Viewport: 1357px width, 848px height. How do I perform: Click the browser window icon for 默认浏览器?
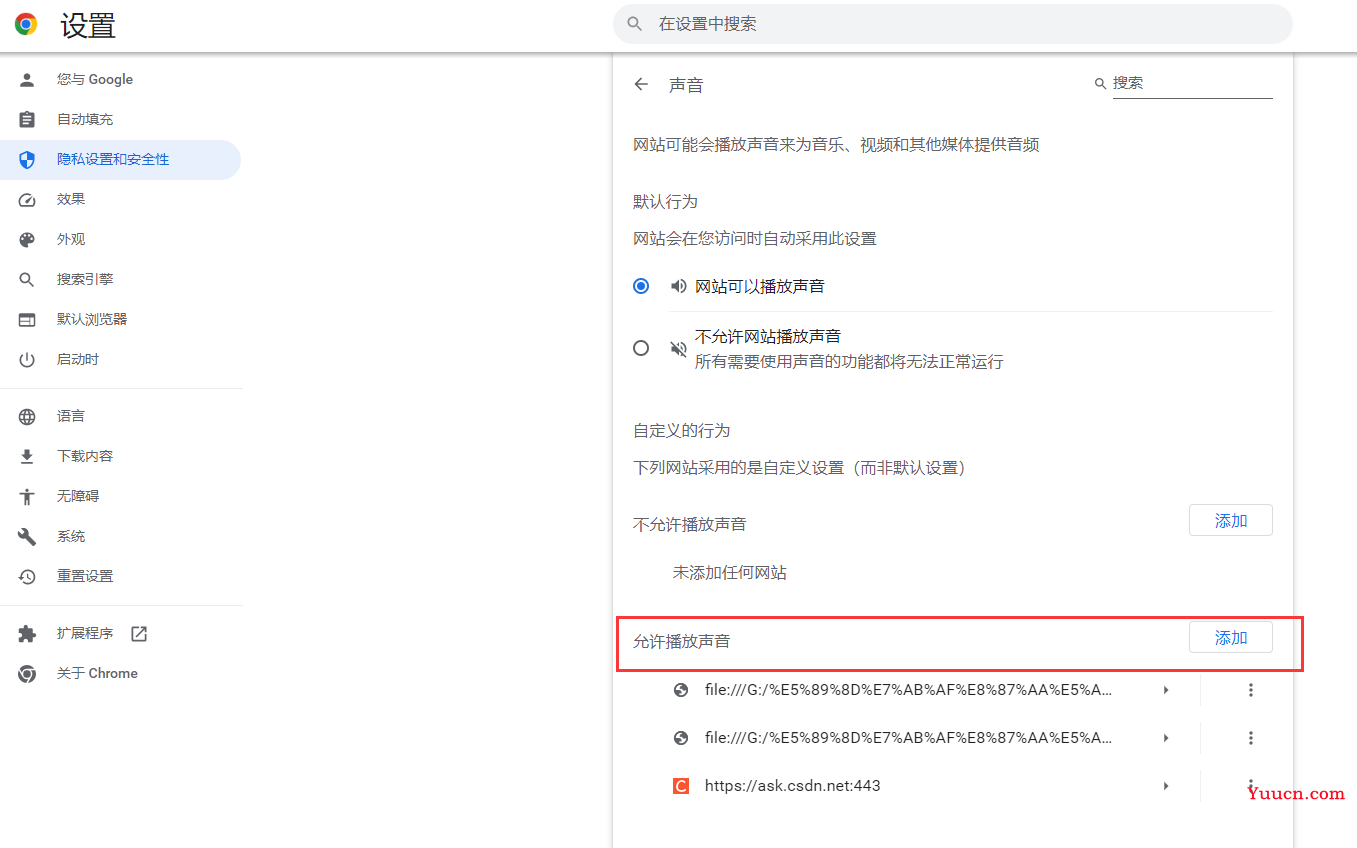coord(27,319)
